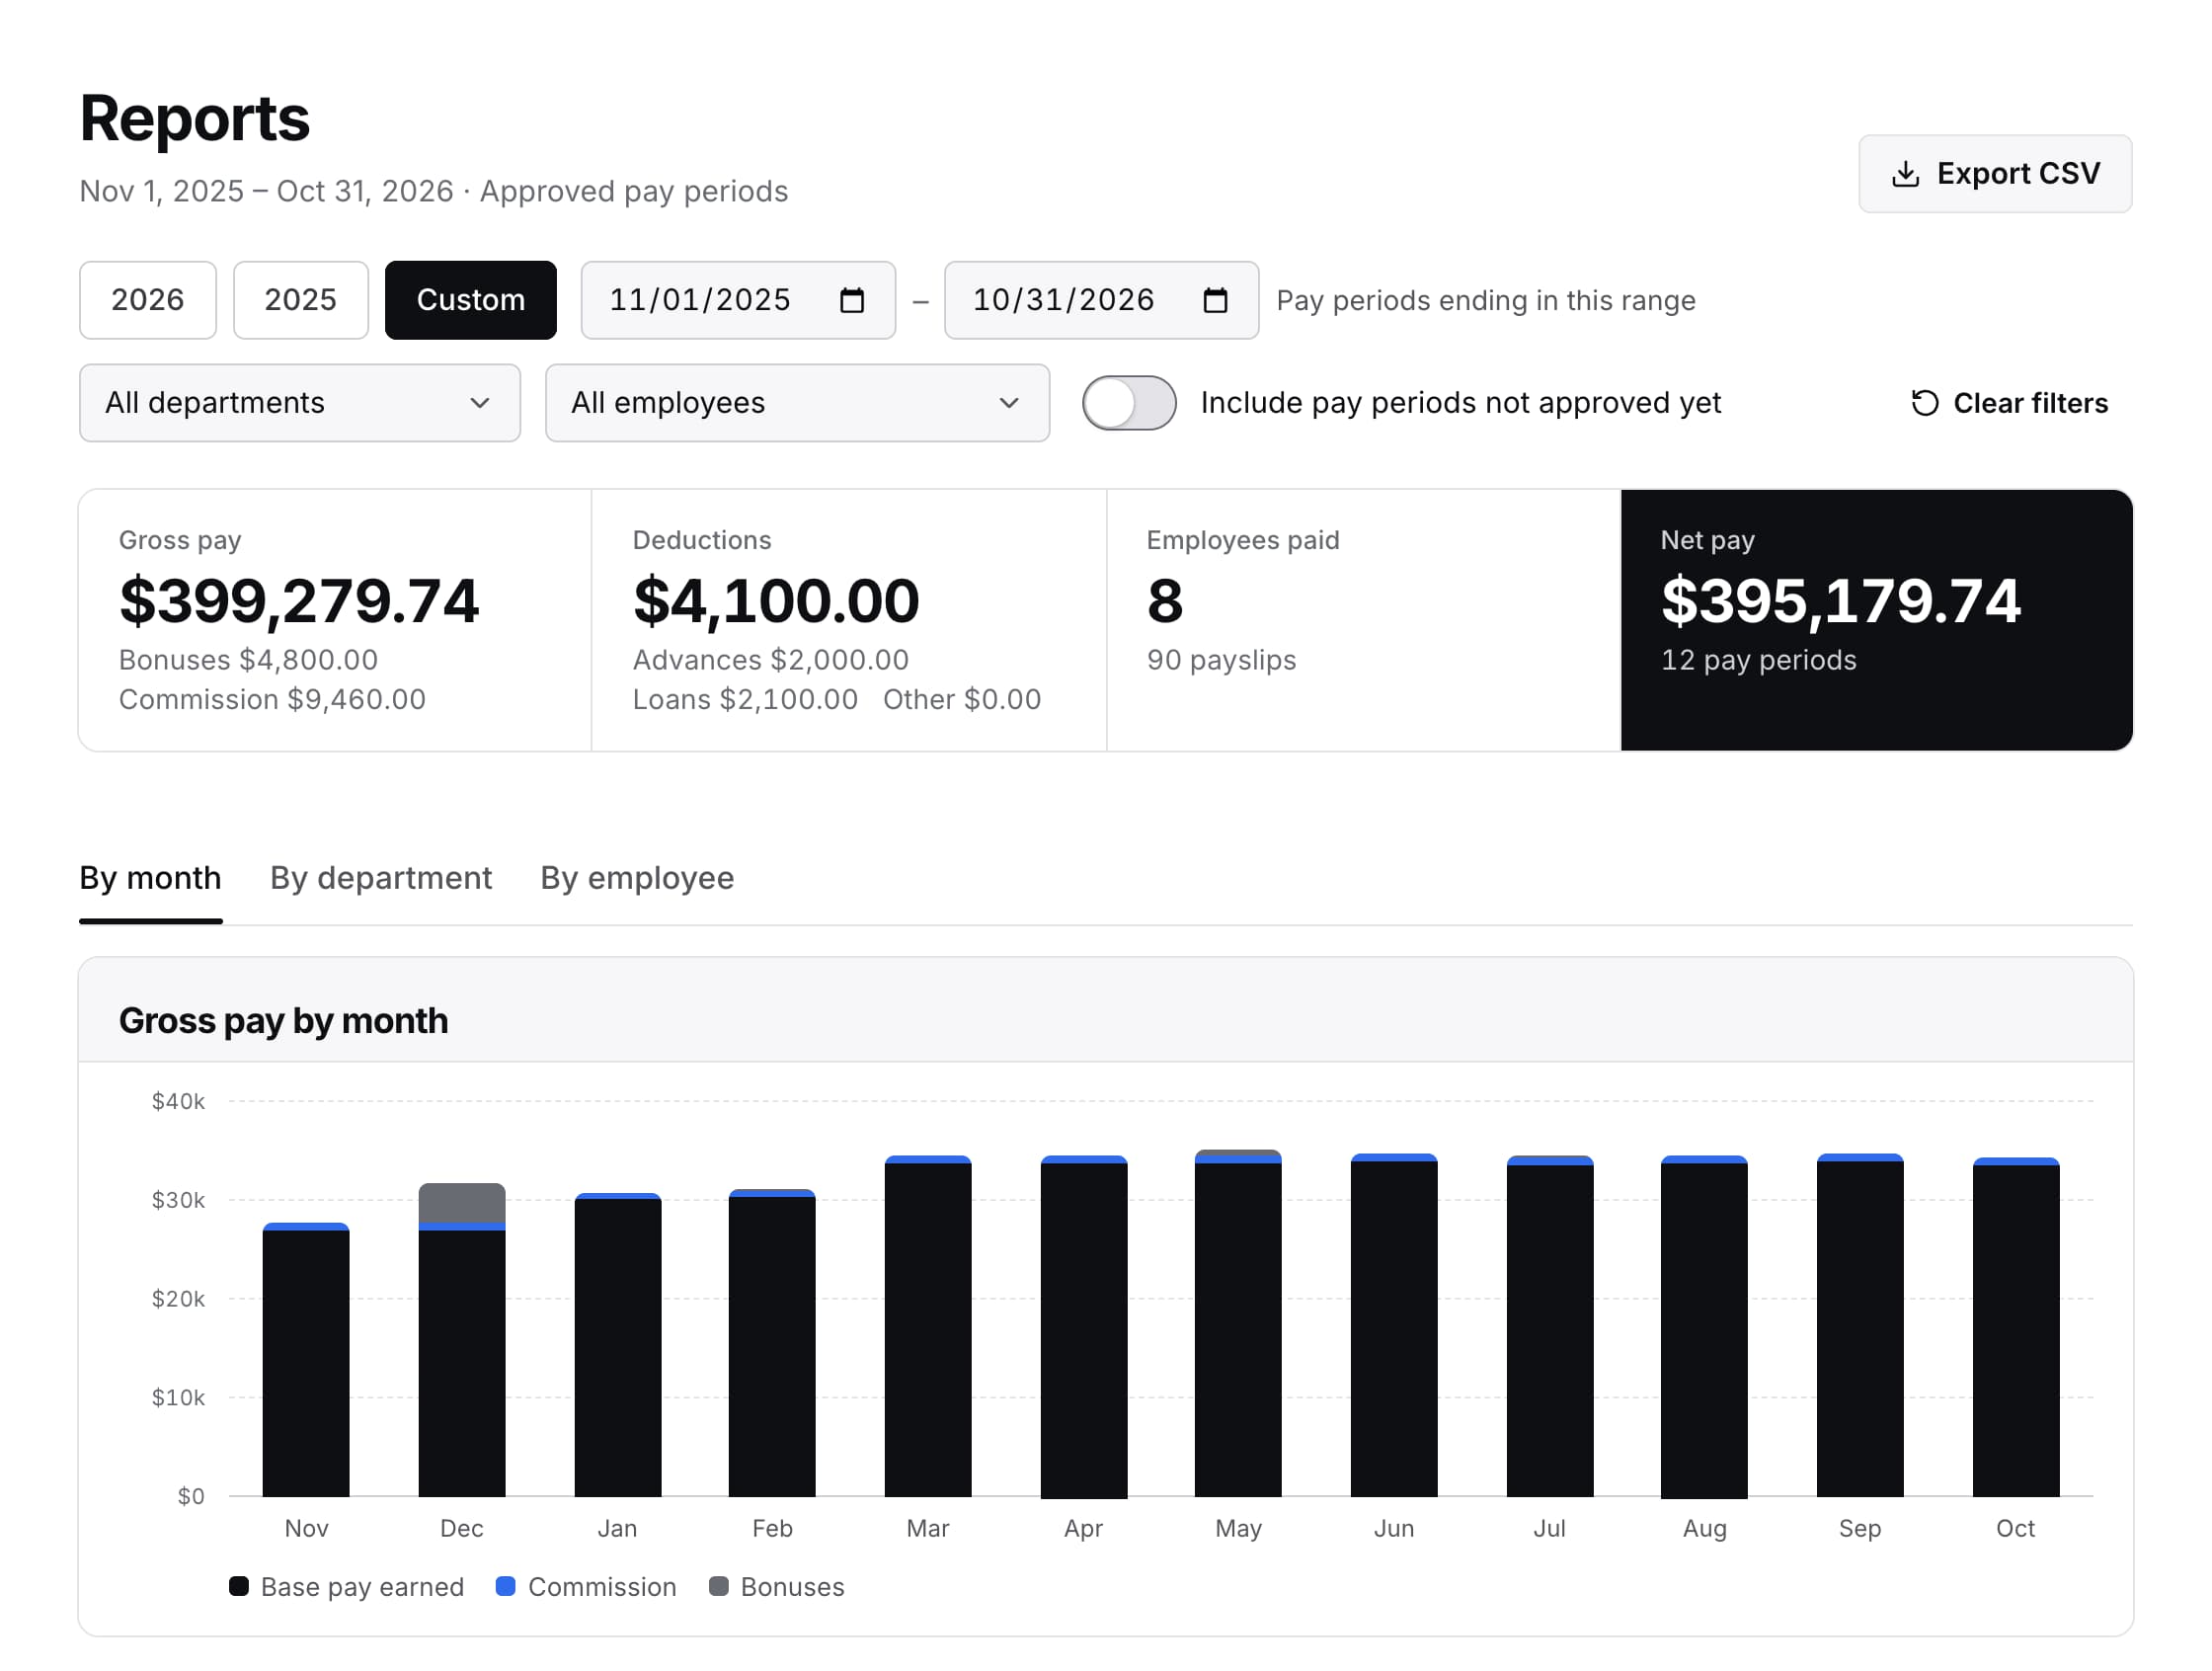Click the $40k axis label
2212x1671 pixels.
(178, 1101)
